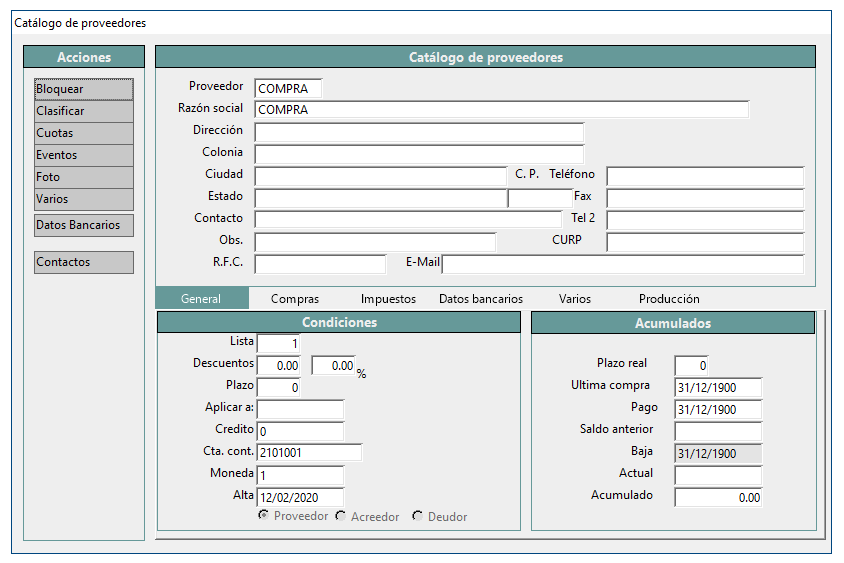
Task: Click the Acumulado amount field
Action: 718,497
